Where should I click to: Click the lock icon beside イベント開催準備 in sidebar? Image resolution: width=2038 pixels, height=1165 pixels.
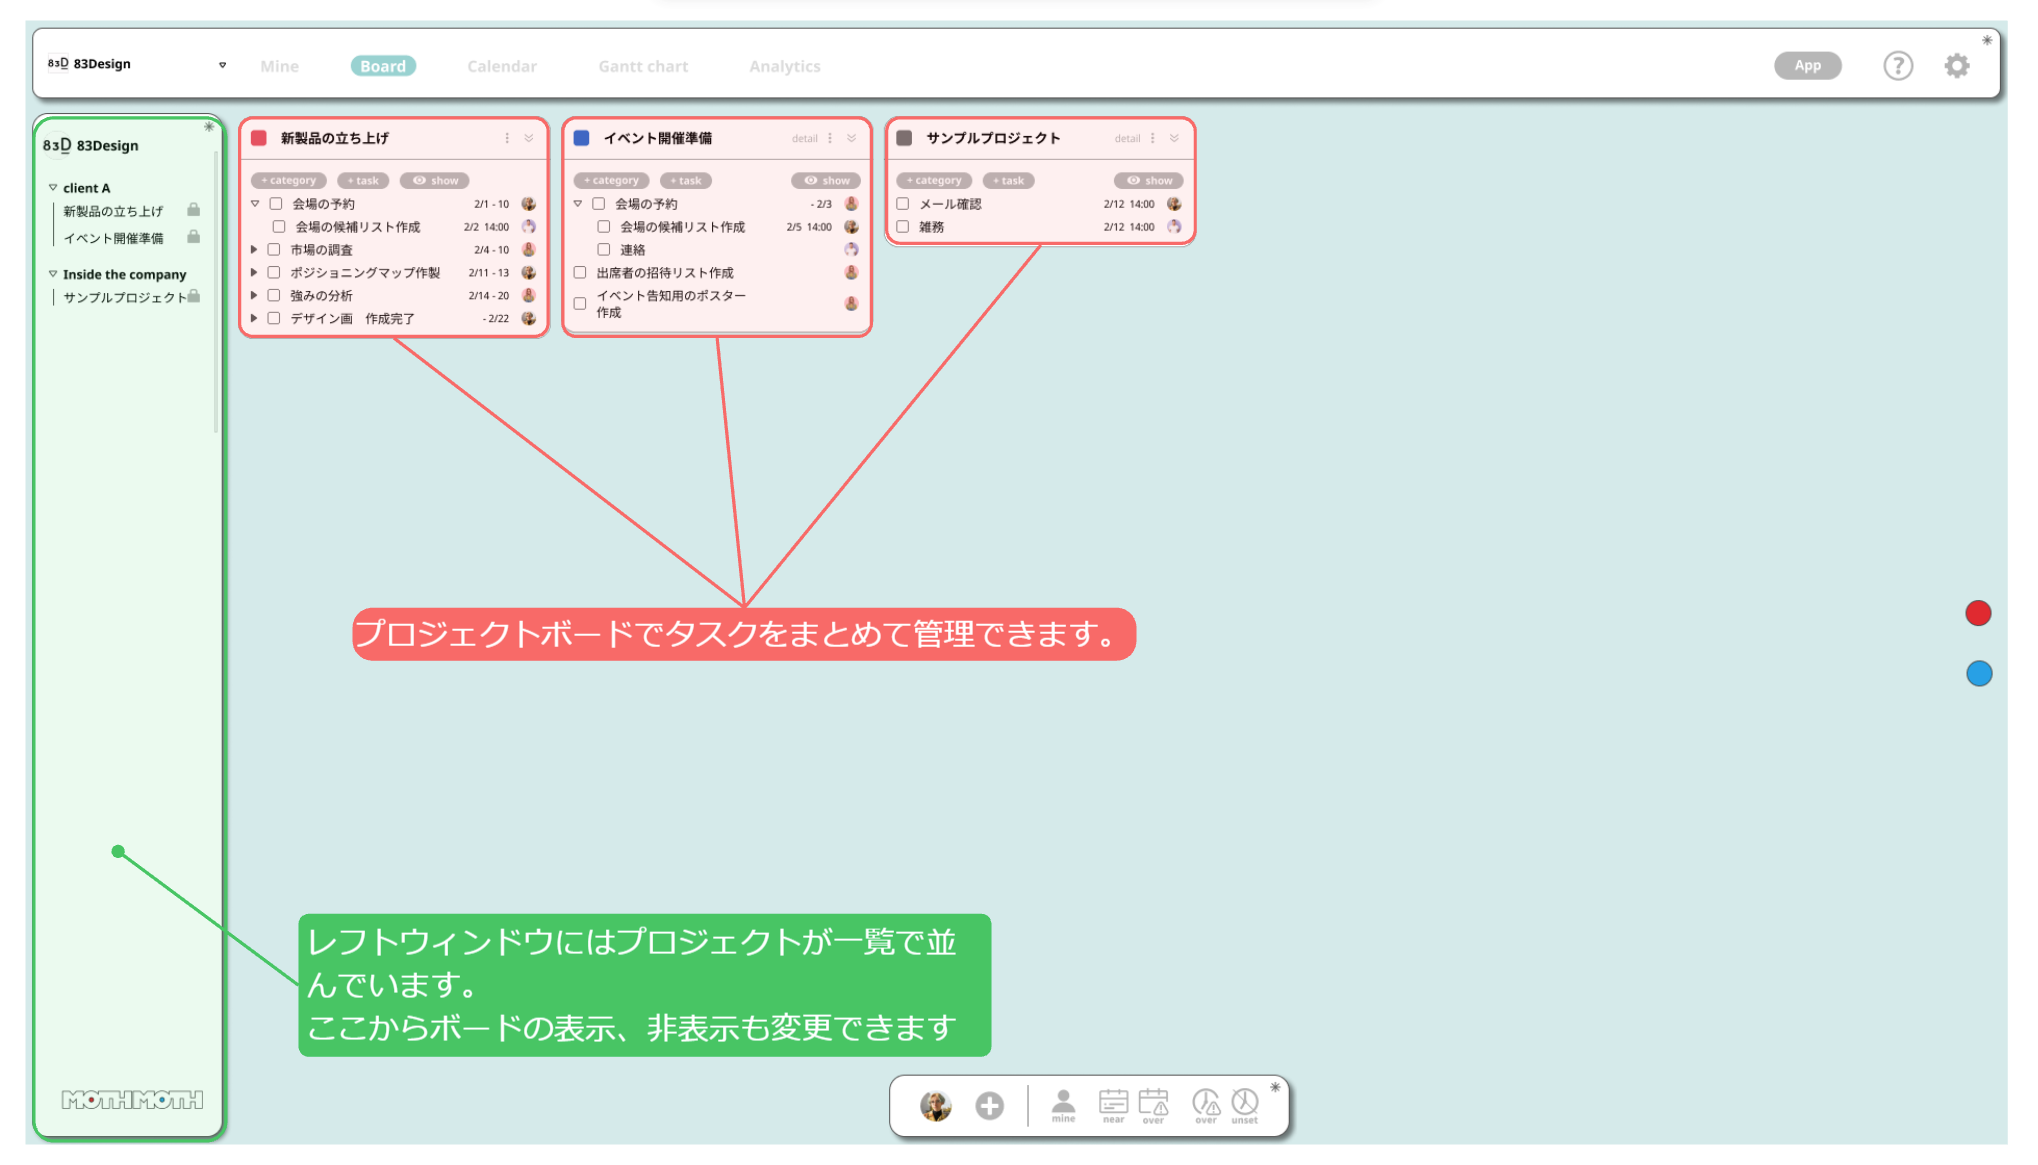coord(194,237)
